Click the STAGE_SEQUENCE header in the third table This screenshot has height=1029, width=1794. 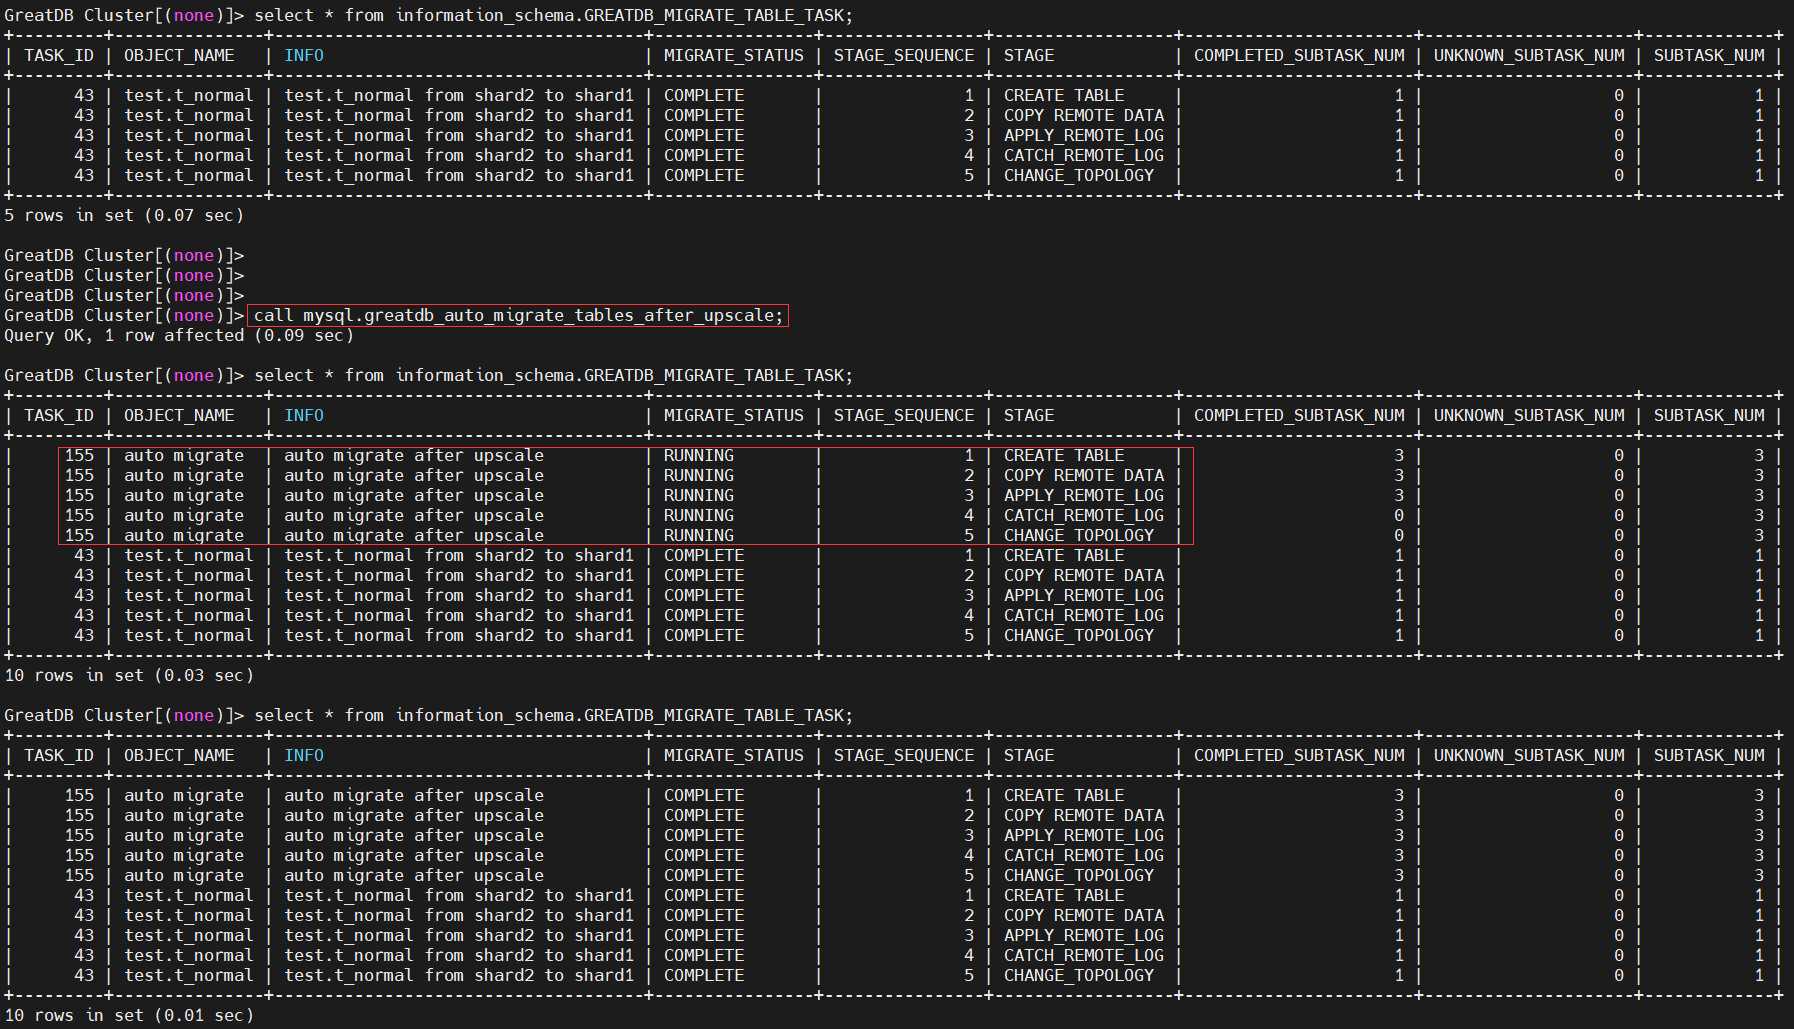(x=903, y=756)
